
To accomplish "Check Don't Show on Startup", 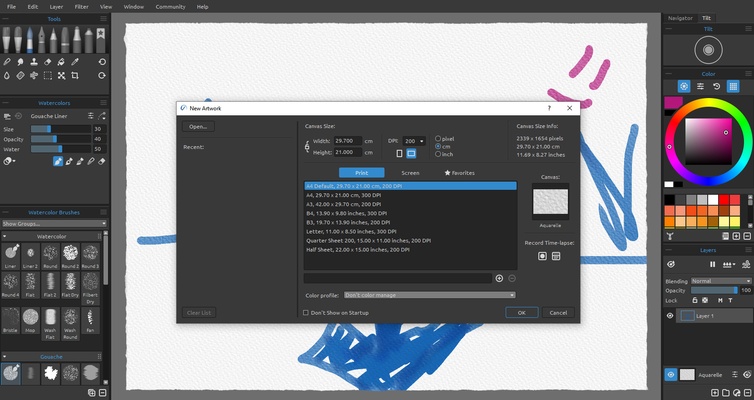I will point(305,312).
